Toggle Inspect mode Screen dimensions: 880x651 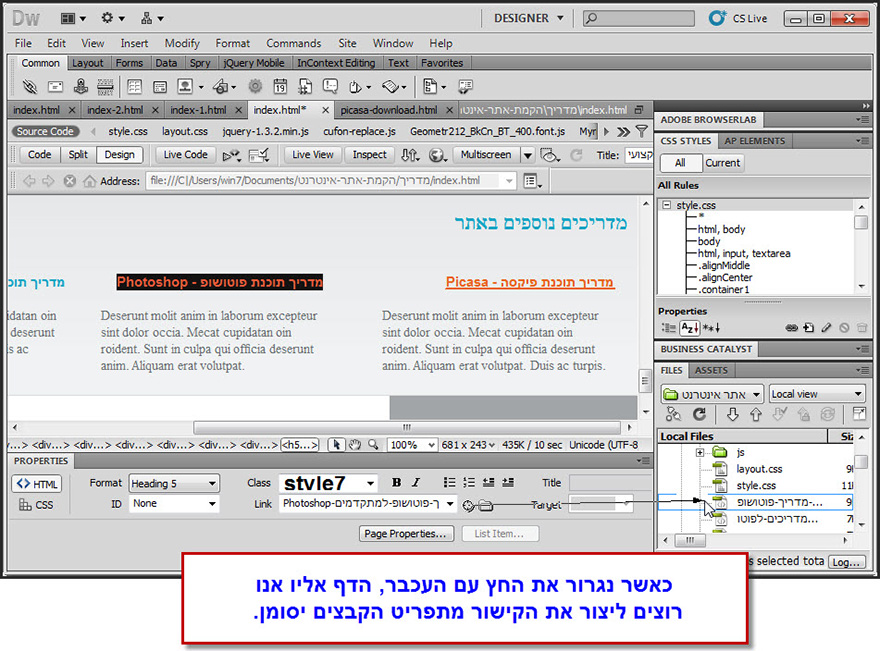click(369, 155)
